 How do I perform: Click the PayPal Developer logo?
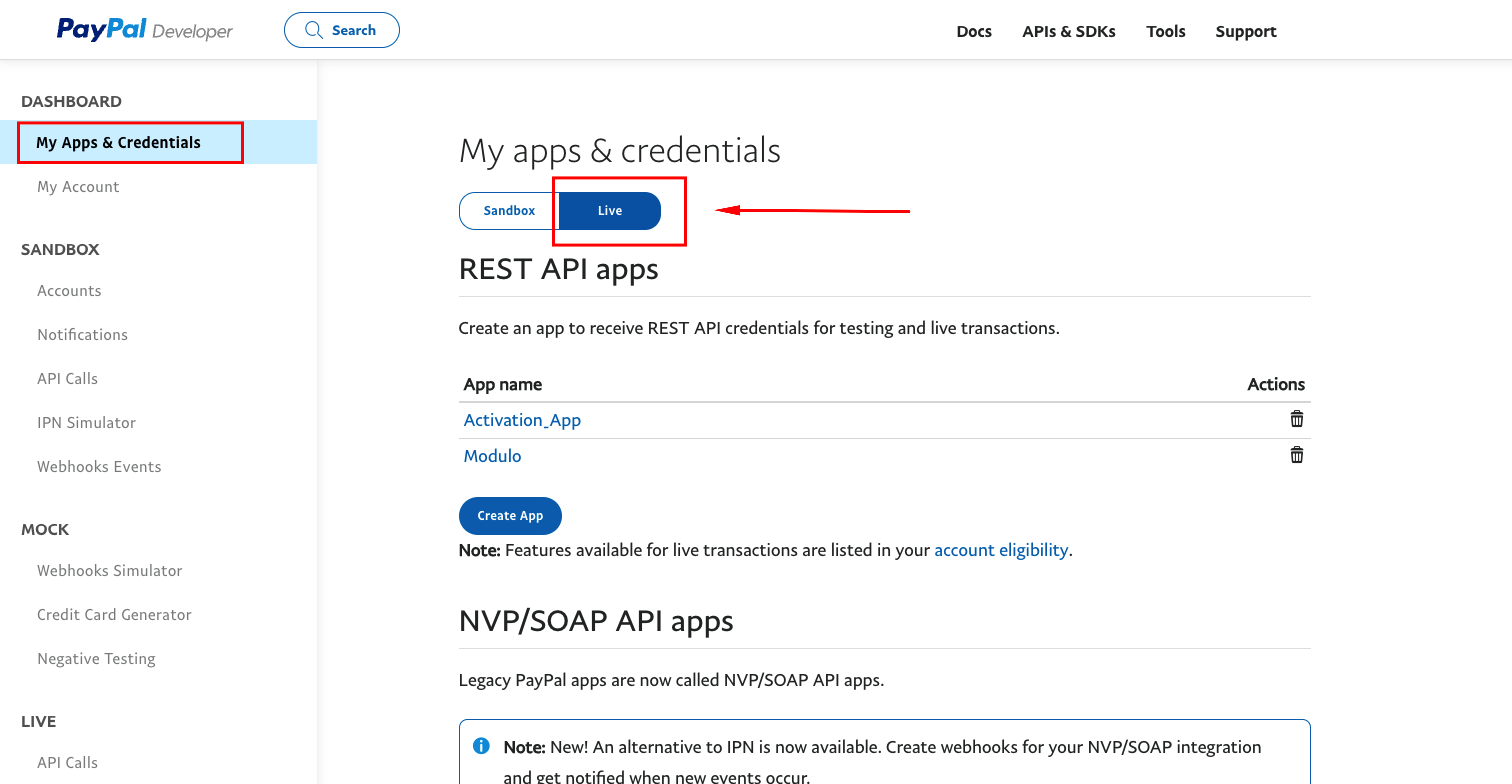pyautogui.click(x=145, y=30)
